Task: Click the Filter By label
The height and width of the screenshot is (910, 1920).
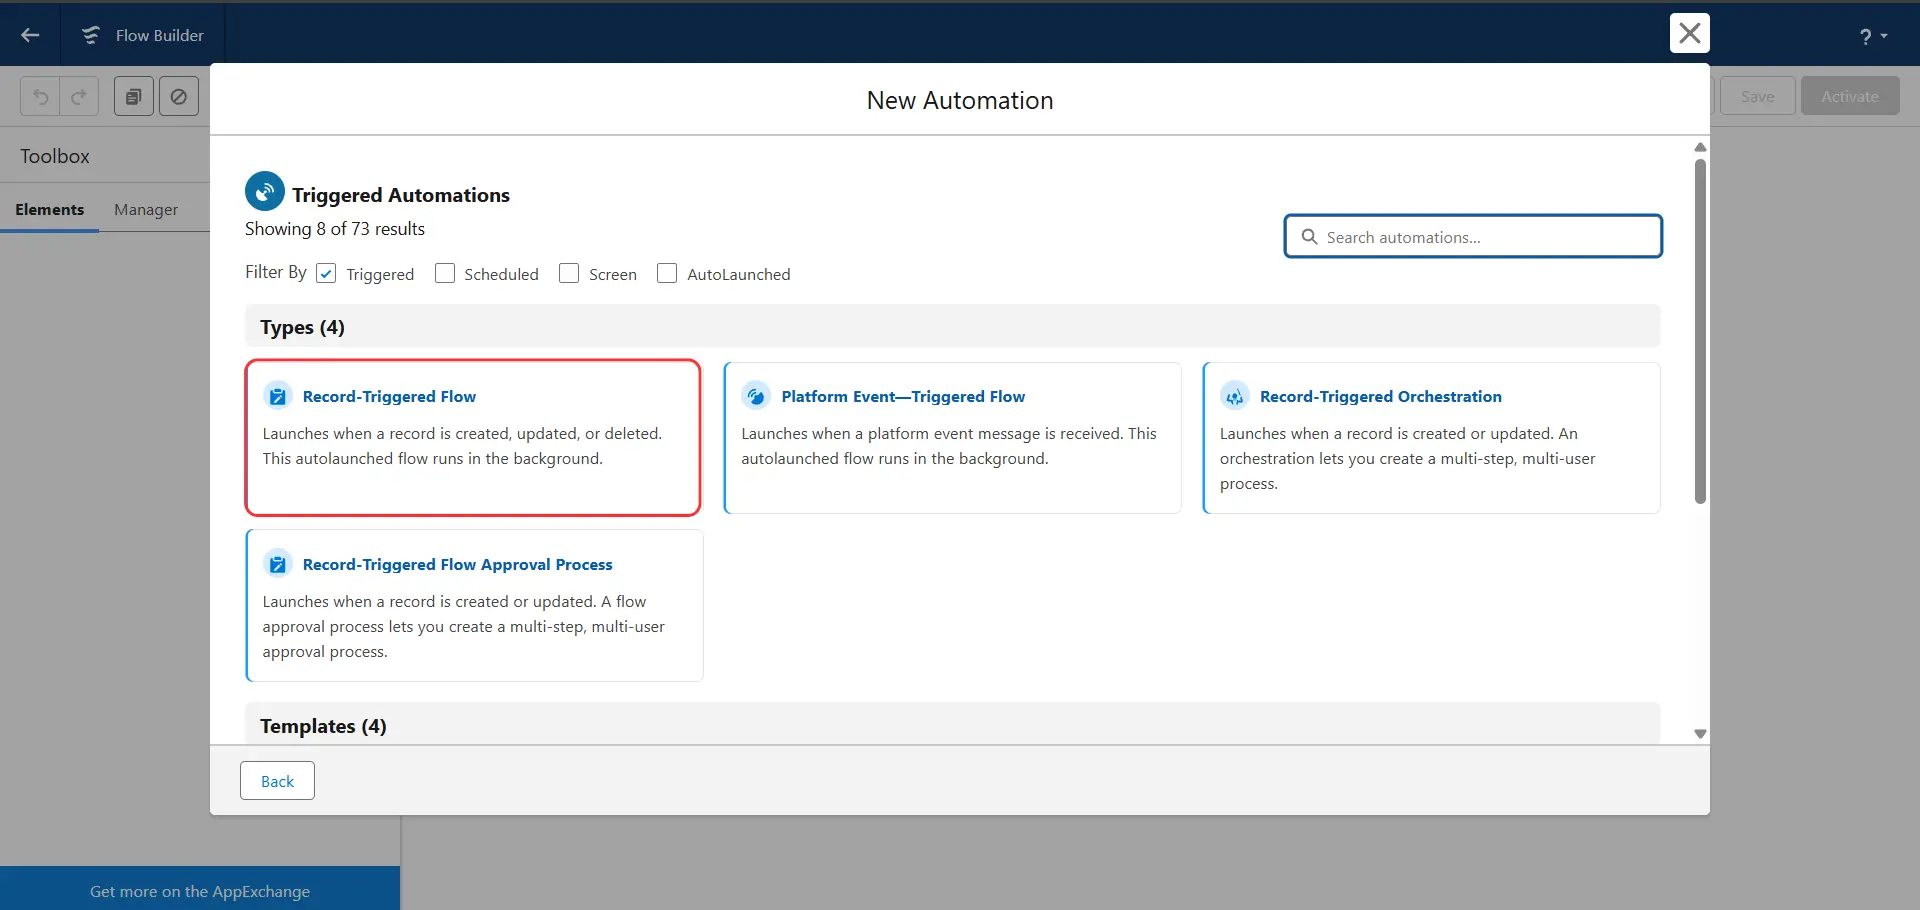Action: coord(276,272)
